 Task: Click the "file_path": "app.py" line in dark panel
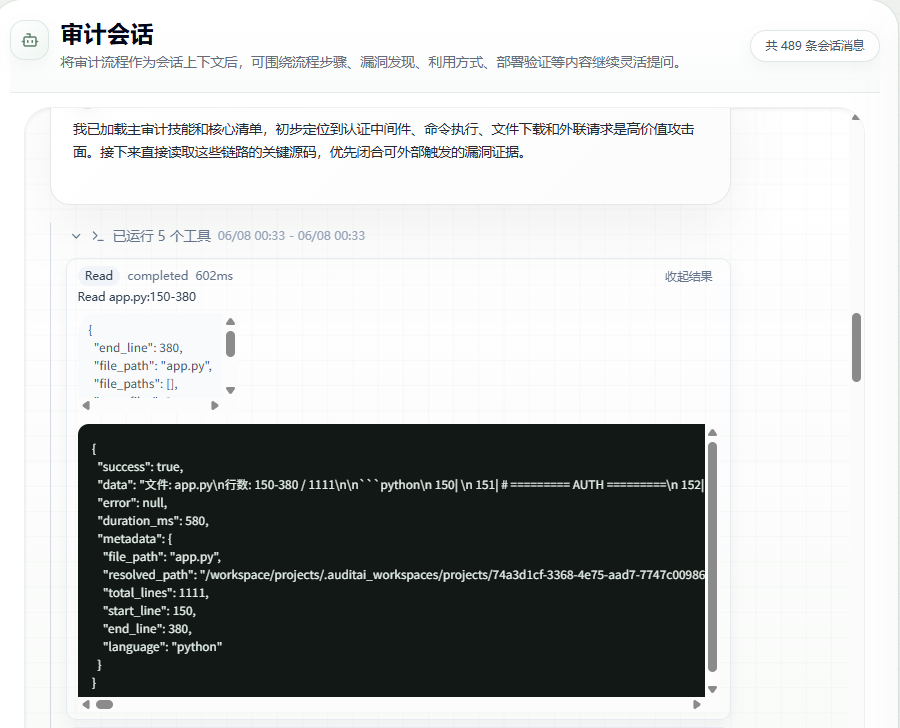click(x=162, y=557)
